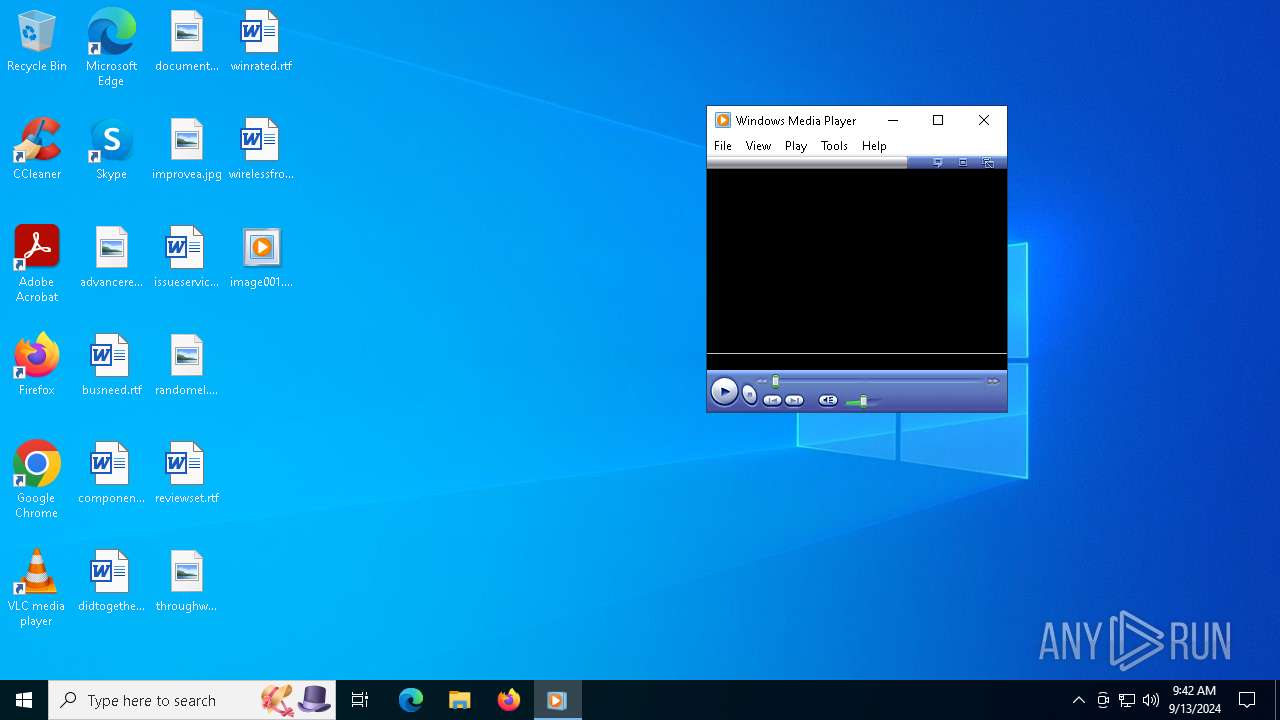Screen dimensions: 1280x720
Task: Select the Skype desktop shortcut
Action: 111,150
